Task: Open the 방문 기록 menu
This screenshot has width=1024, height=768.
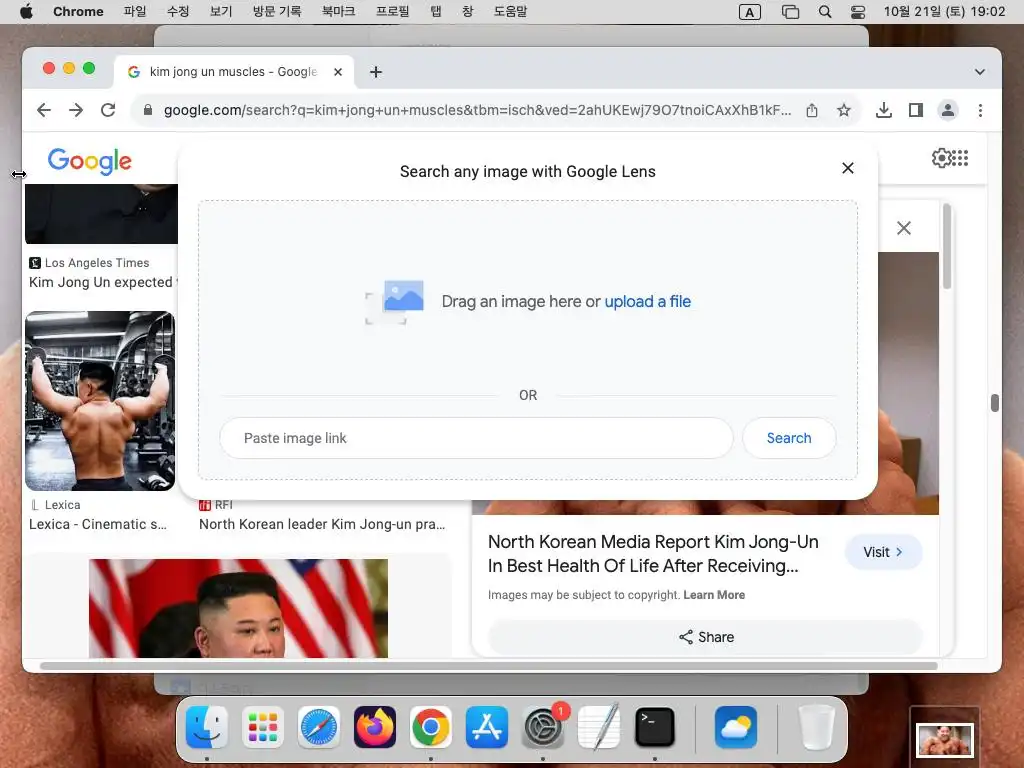Action: point(278,11)
